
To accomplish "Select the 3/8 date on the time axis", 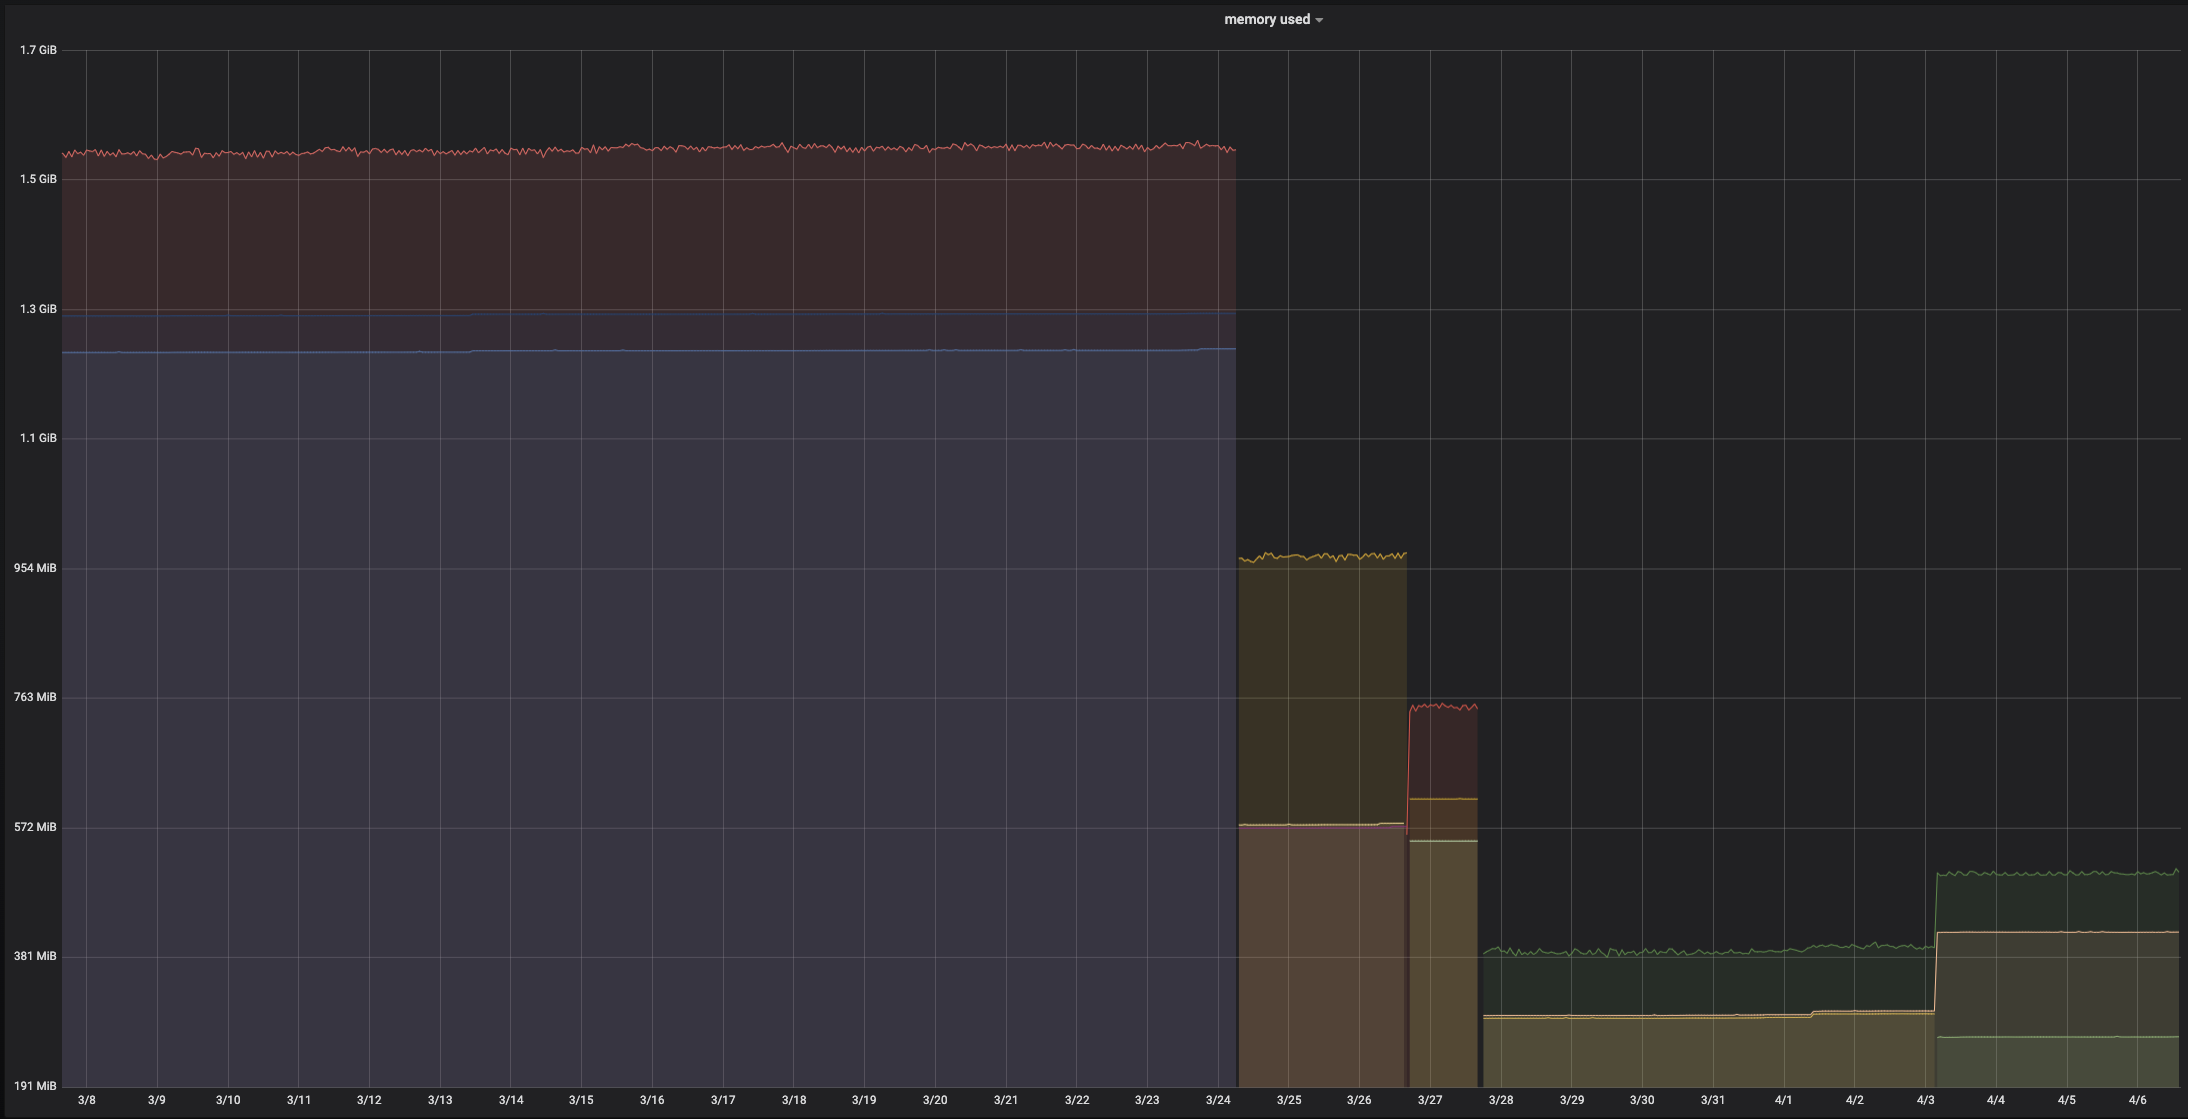I will (x=85, y=1099).
